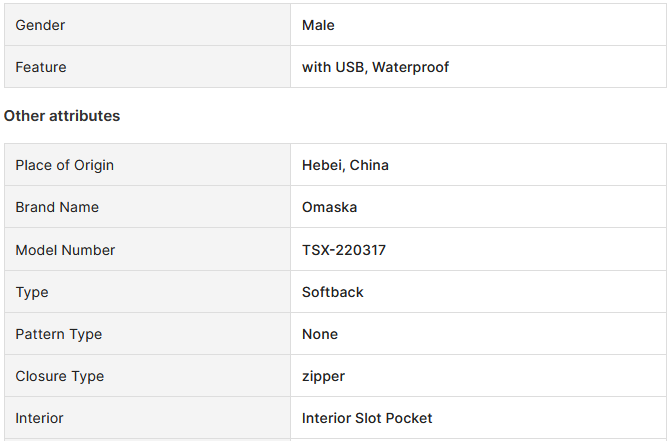Select the None pattern value

point(320,334)
